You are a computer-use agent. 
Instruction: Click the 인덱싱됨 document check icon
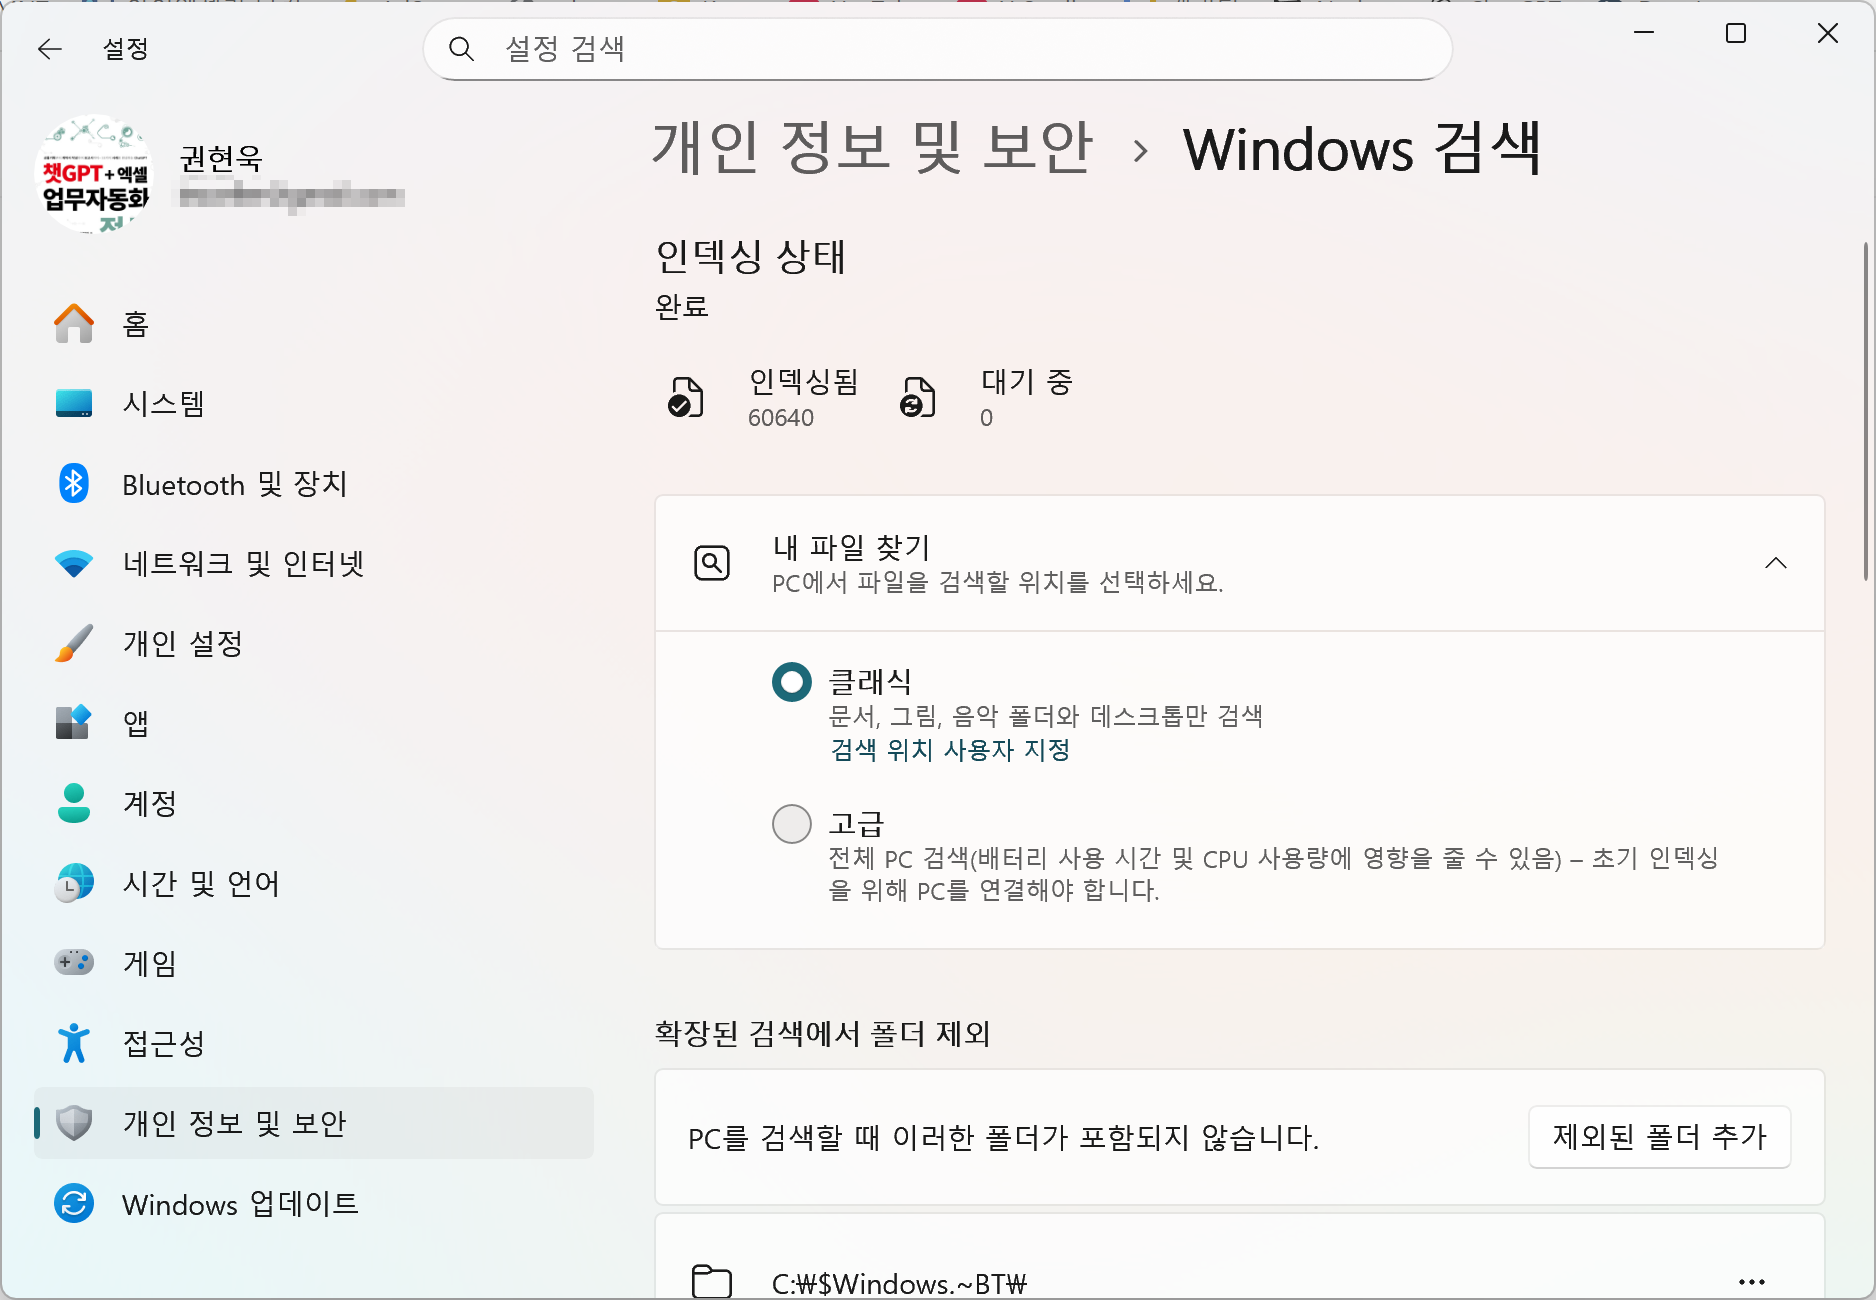[x=686, y=397]
